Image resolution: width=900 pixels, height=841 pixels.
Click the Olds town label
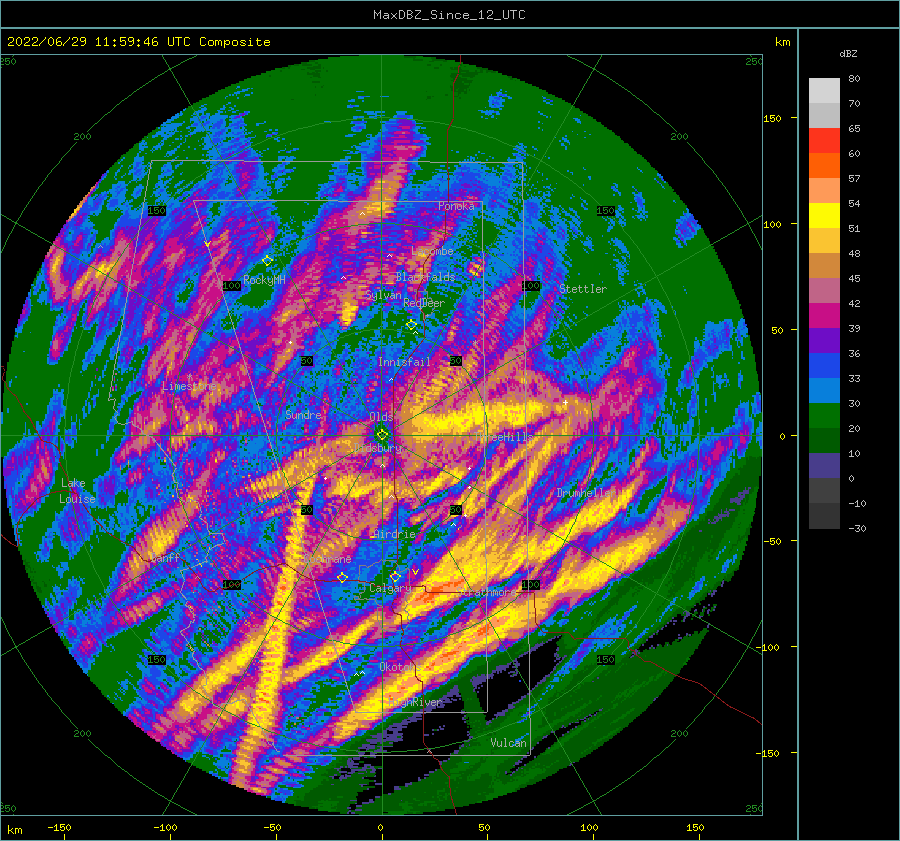[381, 416]
